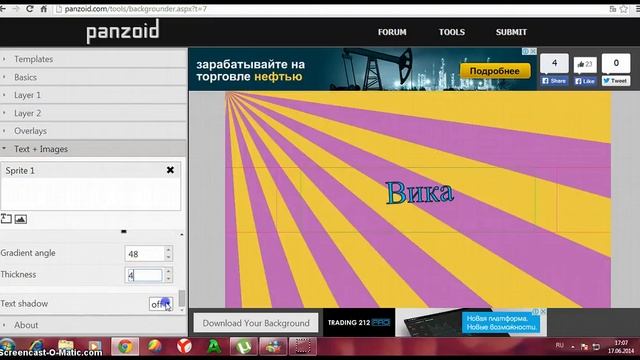Share on Facebook button

click(554, 81)
